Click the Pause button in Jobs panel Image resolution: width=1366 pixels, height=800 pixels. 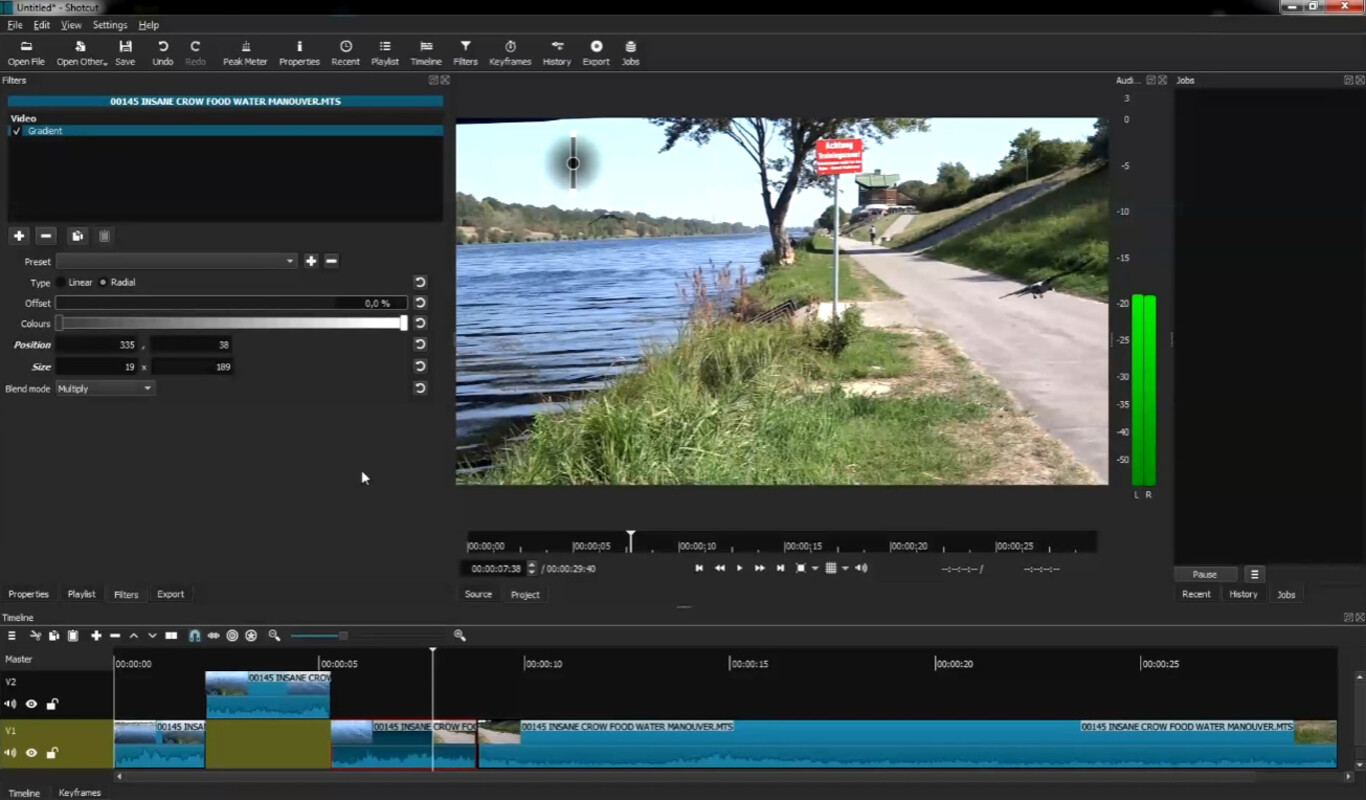(x=1205, y=574)
